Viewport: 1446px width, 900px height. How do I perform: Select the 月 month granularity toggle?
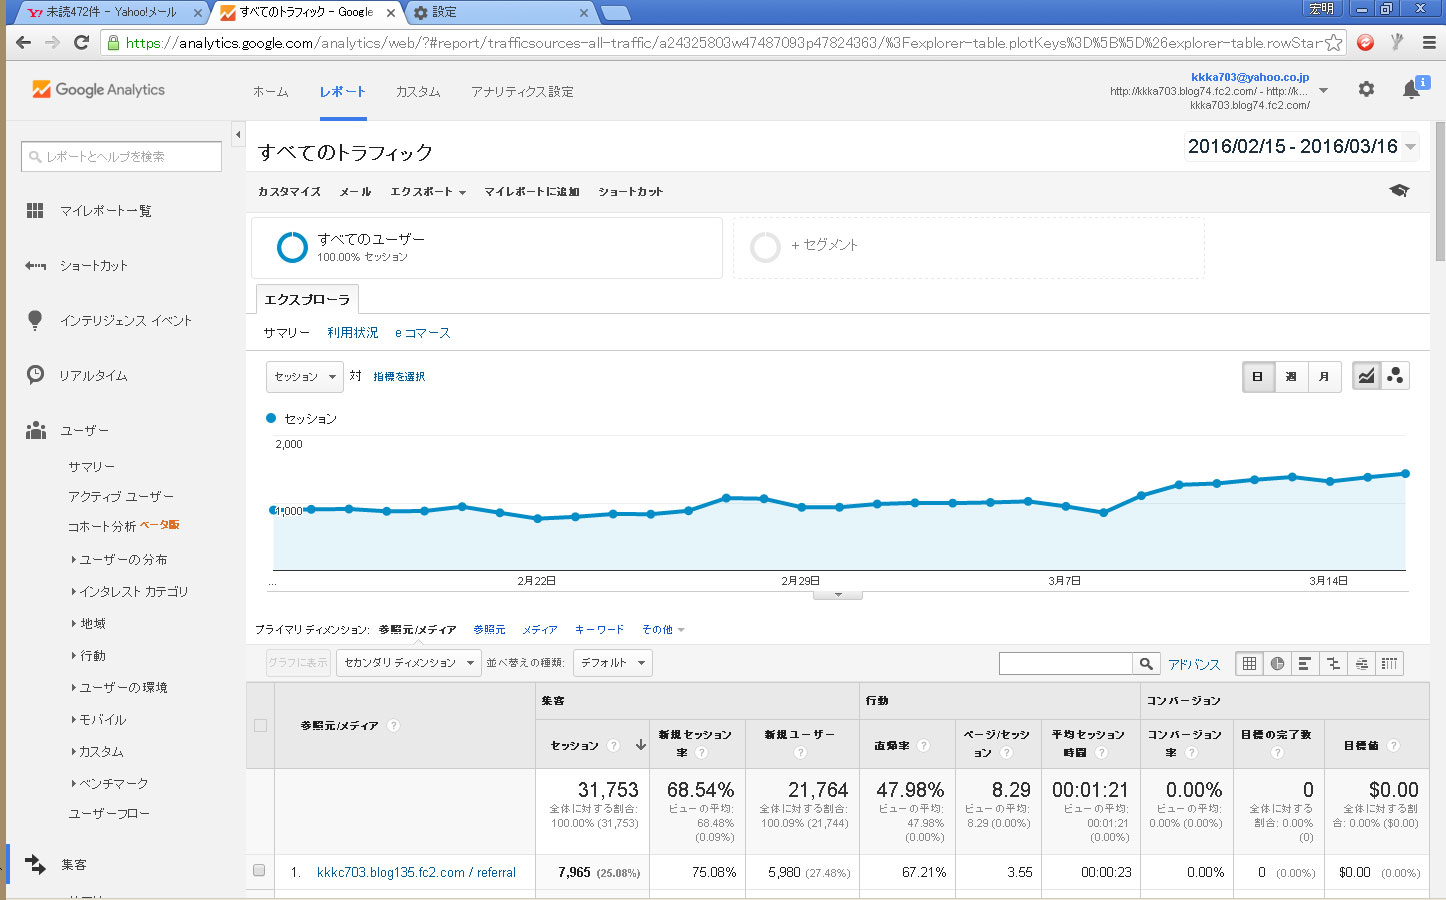click(1324, 376)
